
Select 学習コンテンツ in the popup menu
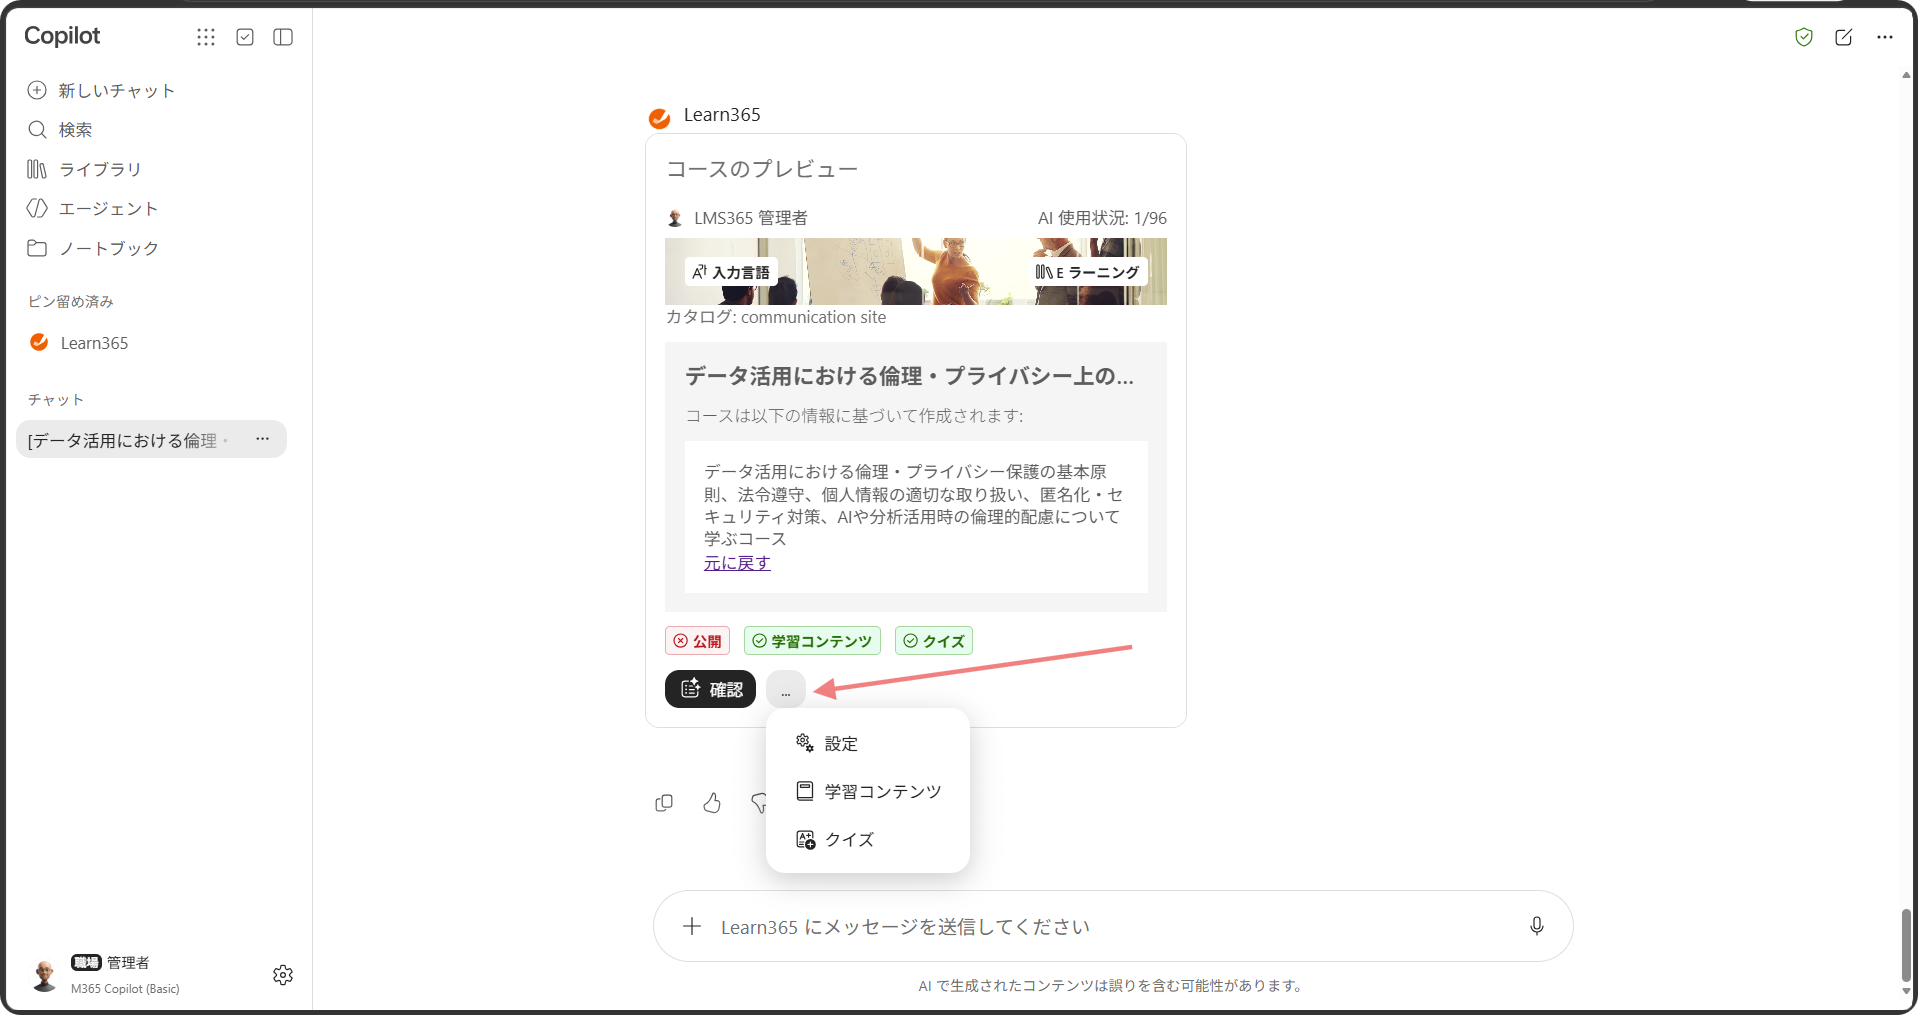[x=868, y=792]
